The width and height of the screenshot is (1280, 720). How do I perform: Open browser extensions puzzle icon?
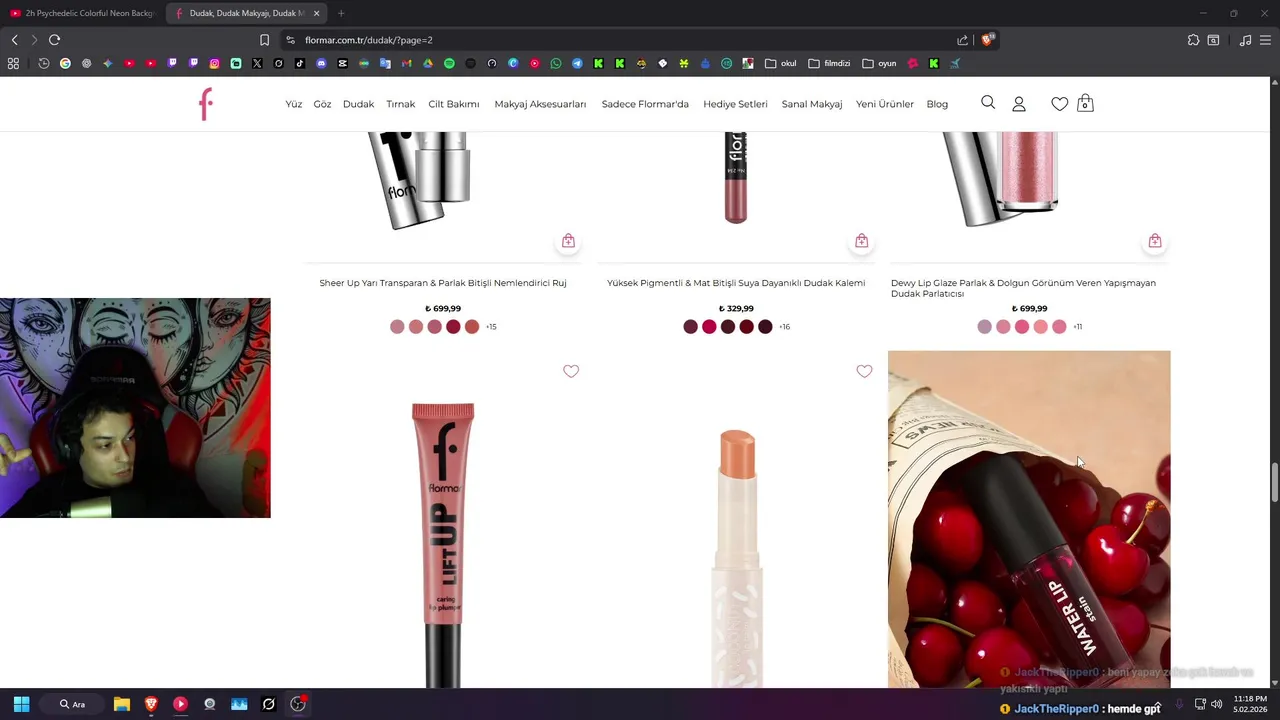(1193, 40)
